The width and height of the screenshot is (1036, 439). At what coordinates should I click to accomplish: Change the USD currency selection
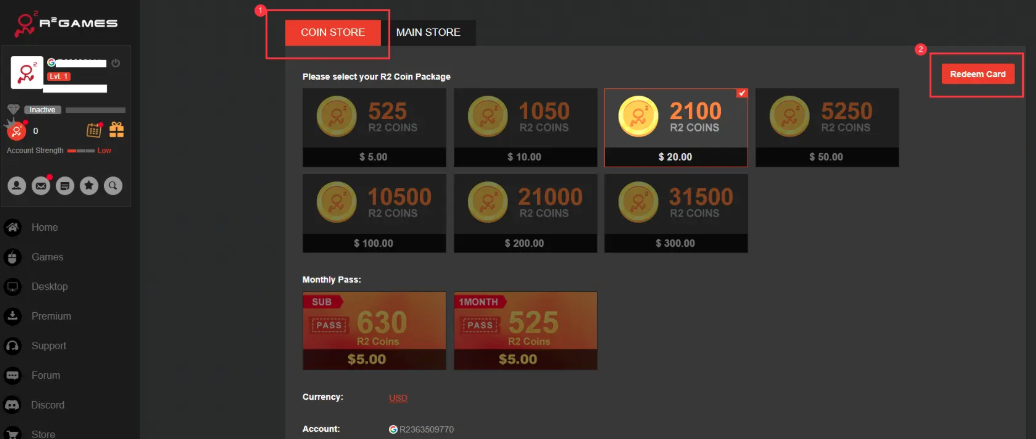point(398,398)
